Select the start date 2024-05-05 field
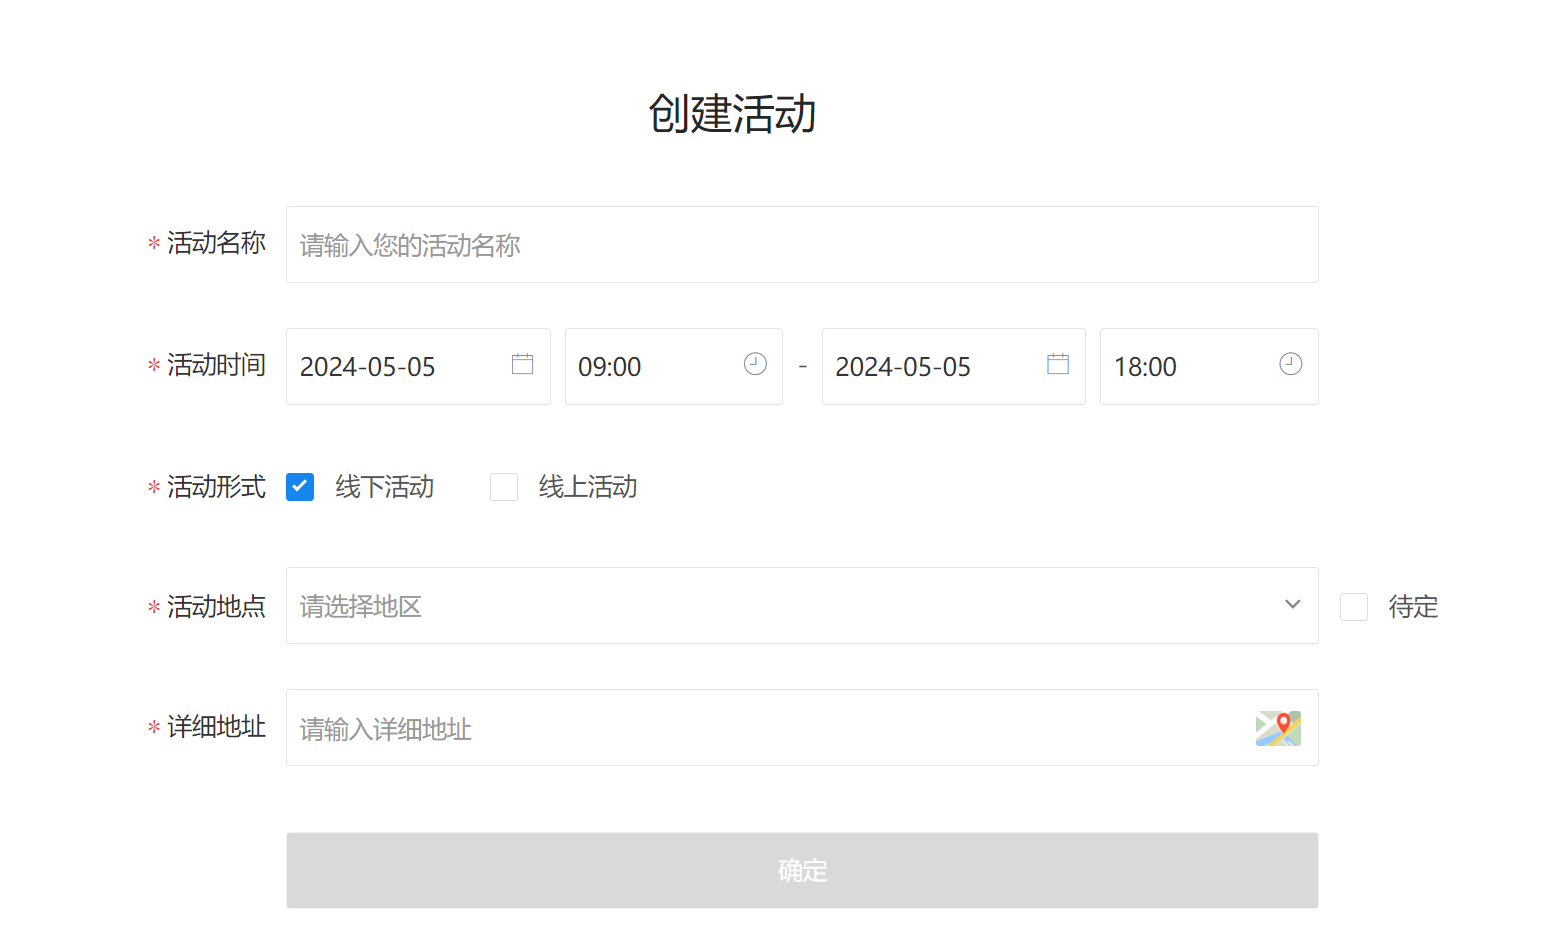This screenshot has width=1559, height=948. point(418,367)
